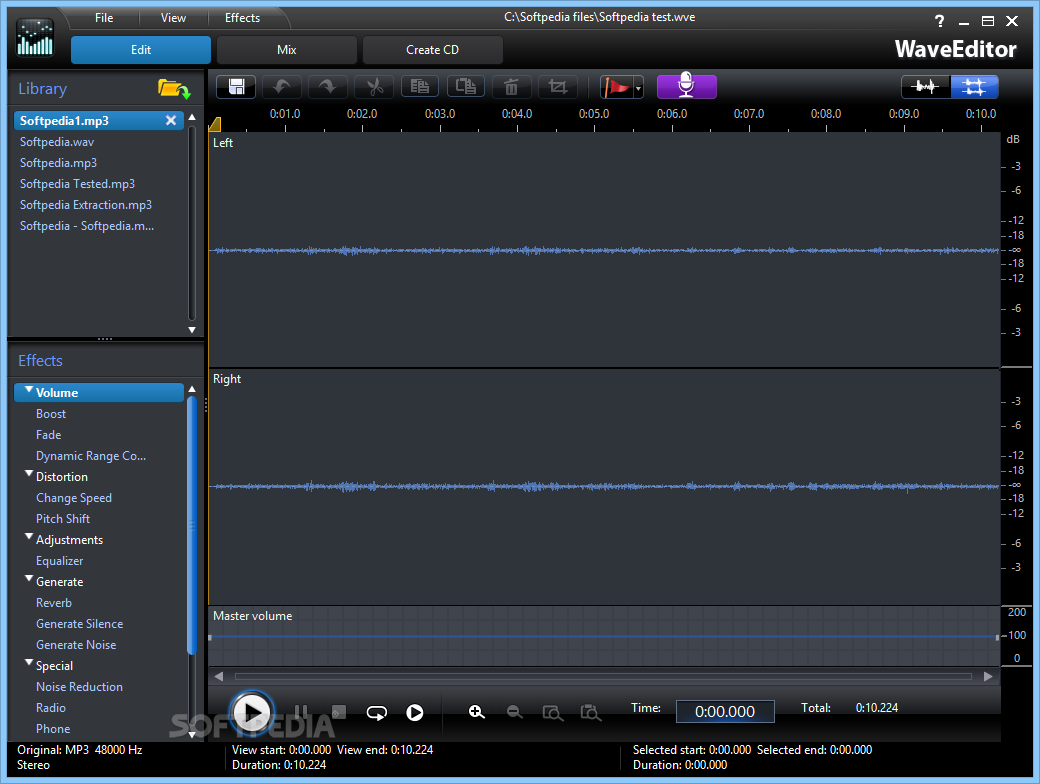Click the Paste icon in toolbar
Screen dimensions: 1040x784
(466, 87)
